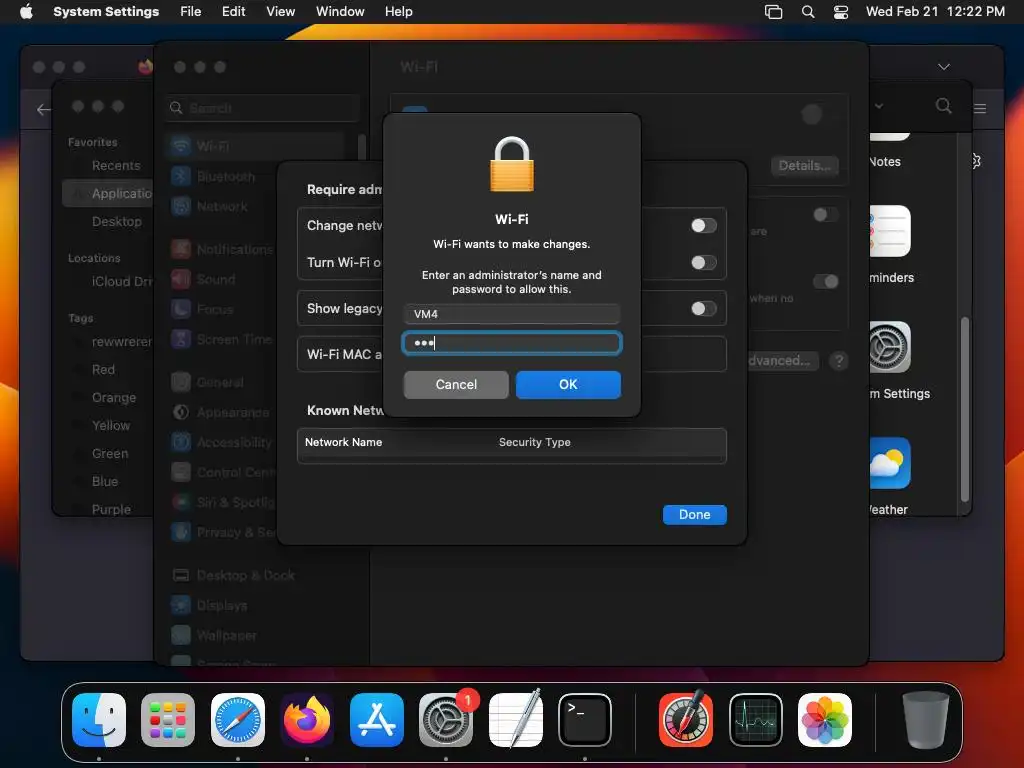This screenshot has height=768, width=1024.
Task: Expand the chevron in the rear window toolbar
Action: [x=944, y=67]
